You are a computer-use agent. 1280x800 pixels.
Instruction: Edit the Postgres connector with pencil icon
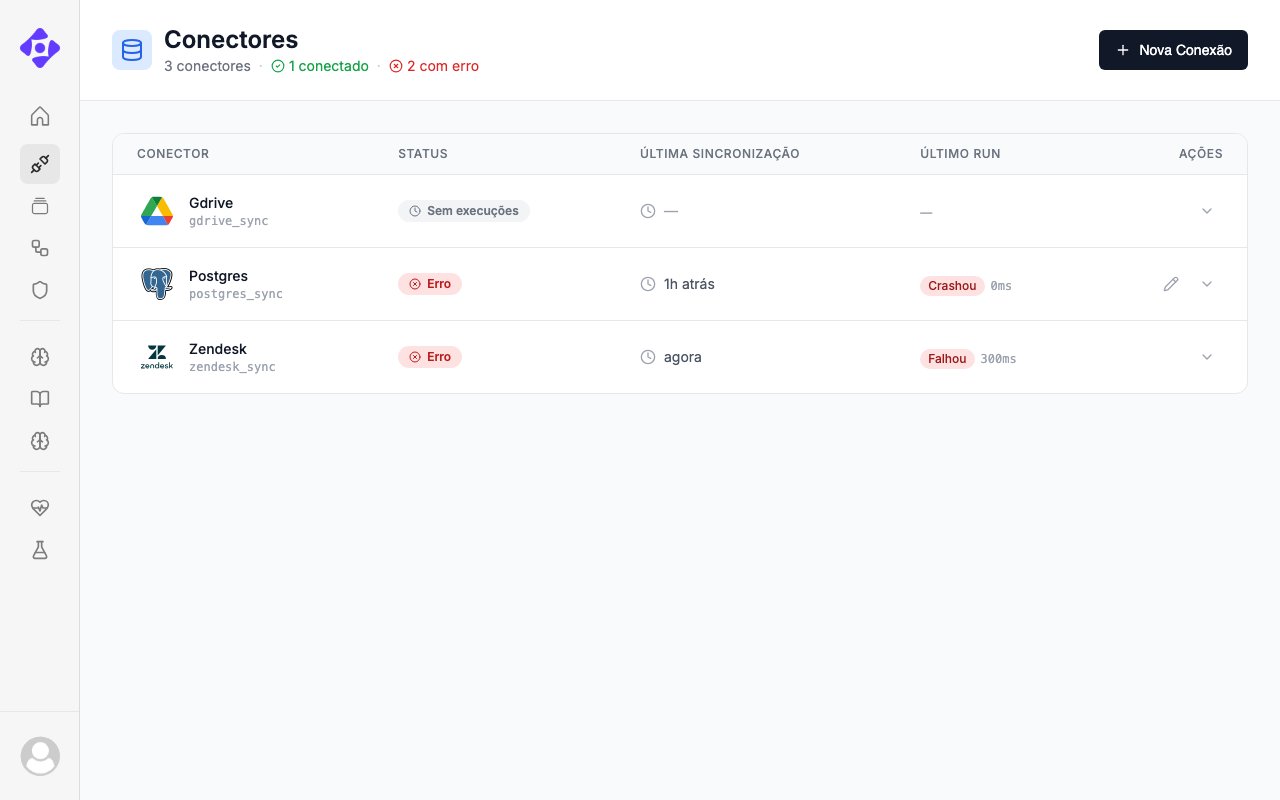pos(1171,284)
